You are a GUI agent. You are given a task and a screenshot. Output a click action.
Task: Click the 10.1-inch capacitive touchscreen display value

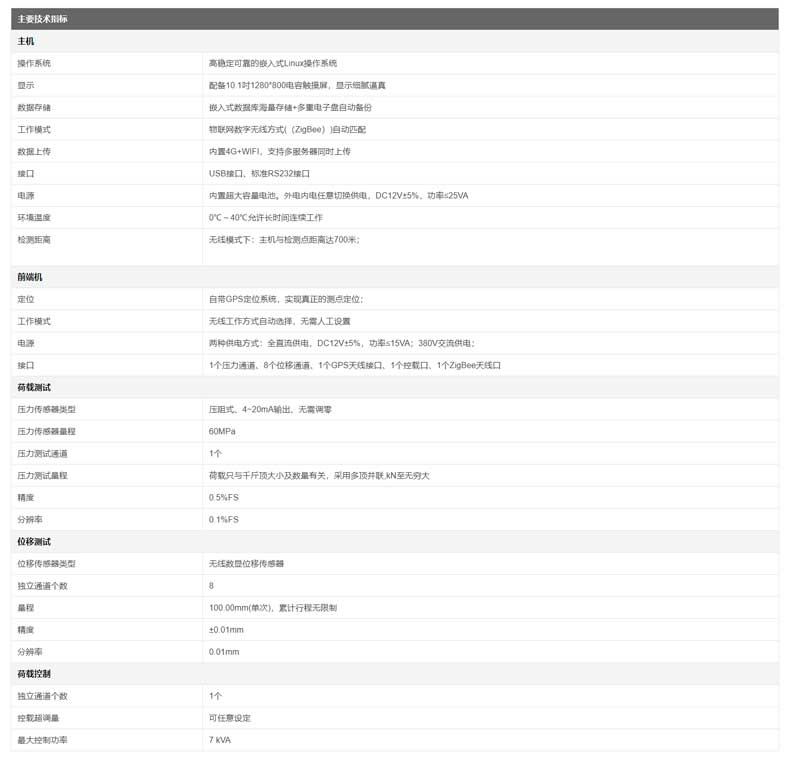pyautogui.click(x=296, y=85)
